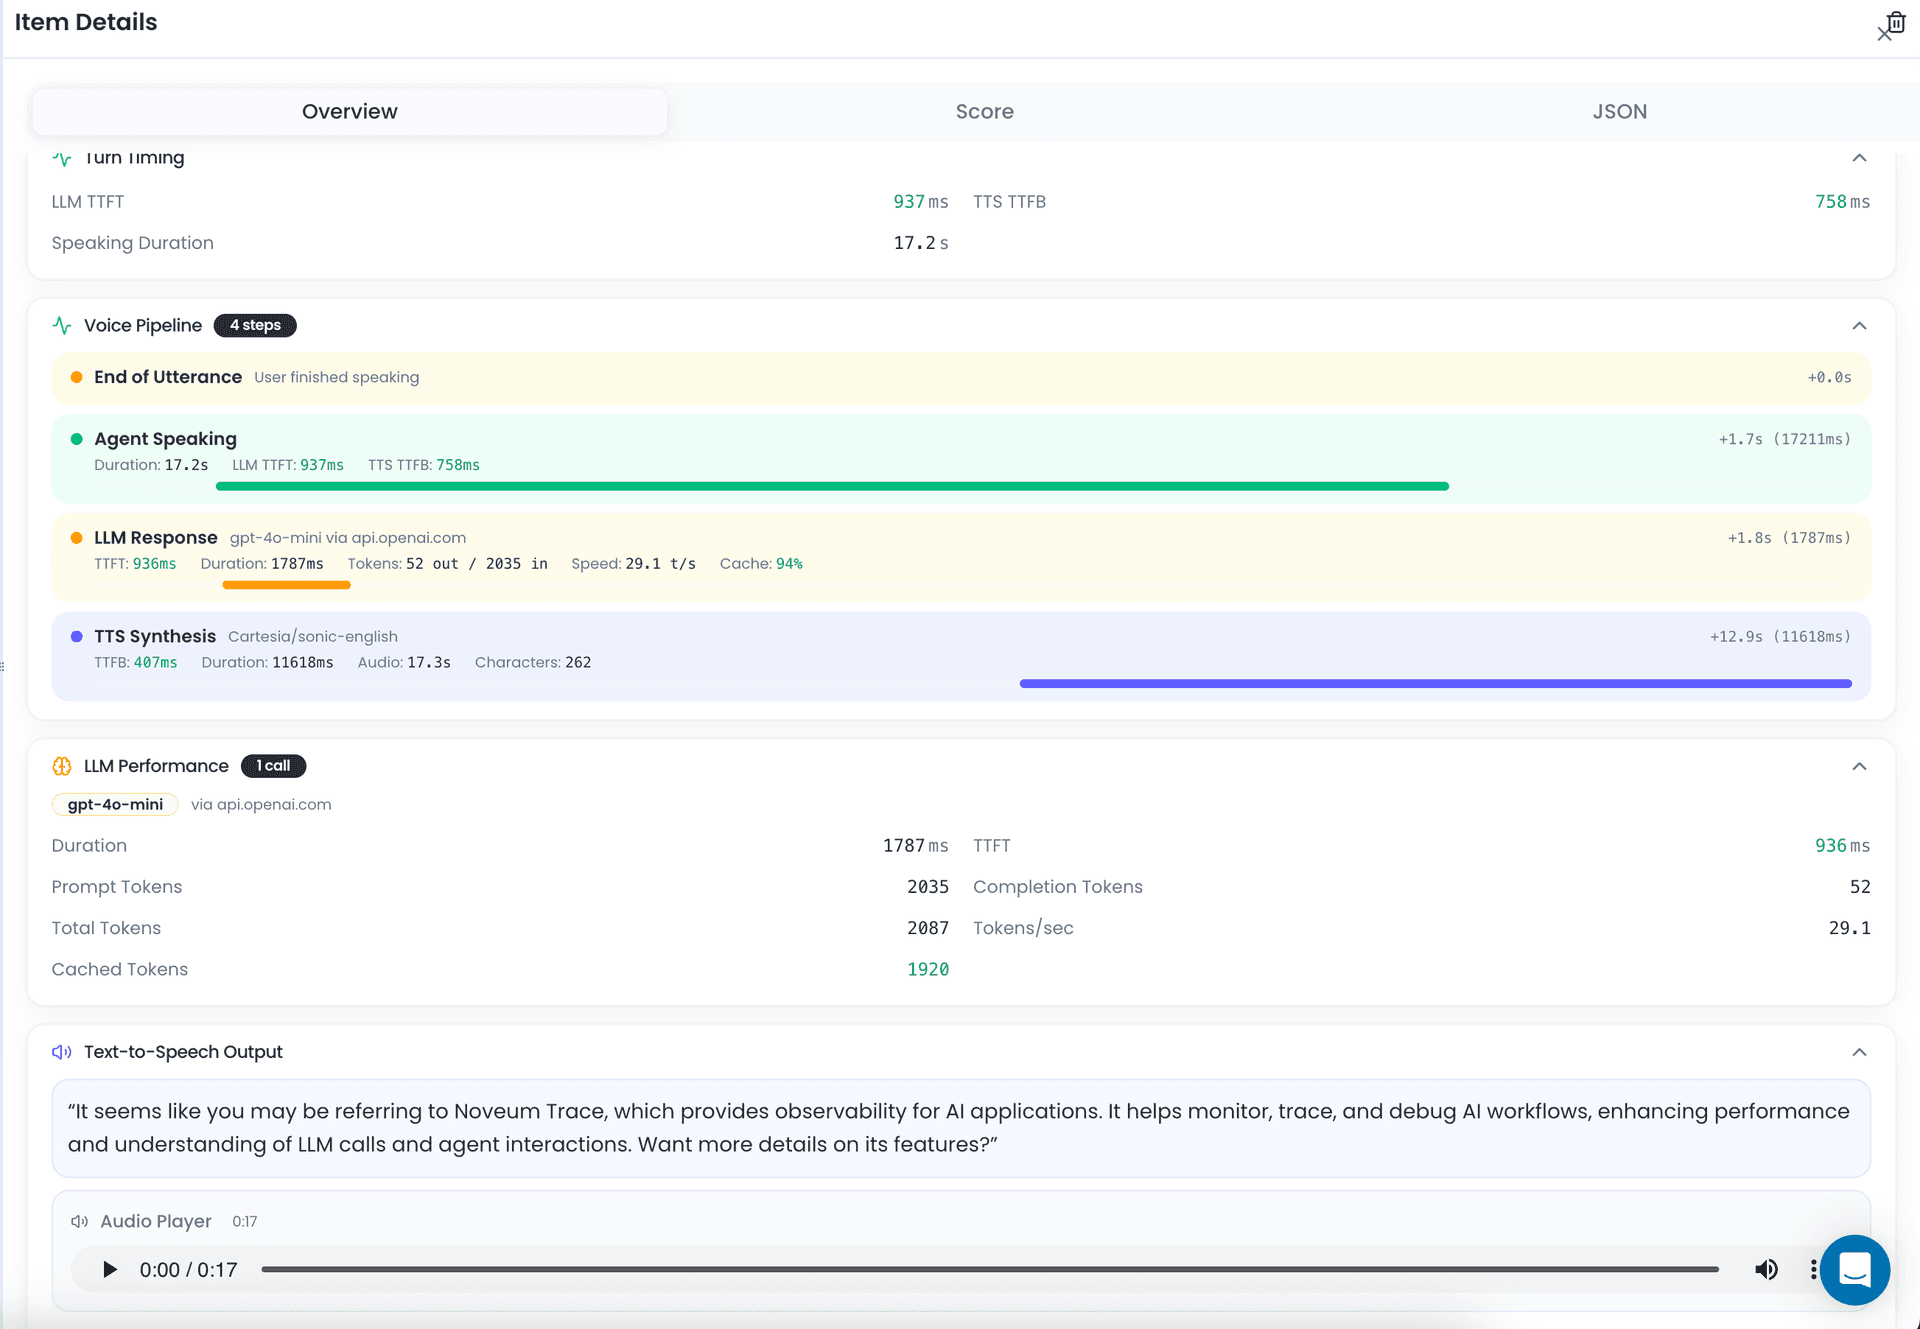This screenshot has height=1329, width=1920.
Task: Click the brain icon next to LLM Performance
Action: coord(62,766)
